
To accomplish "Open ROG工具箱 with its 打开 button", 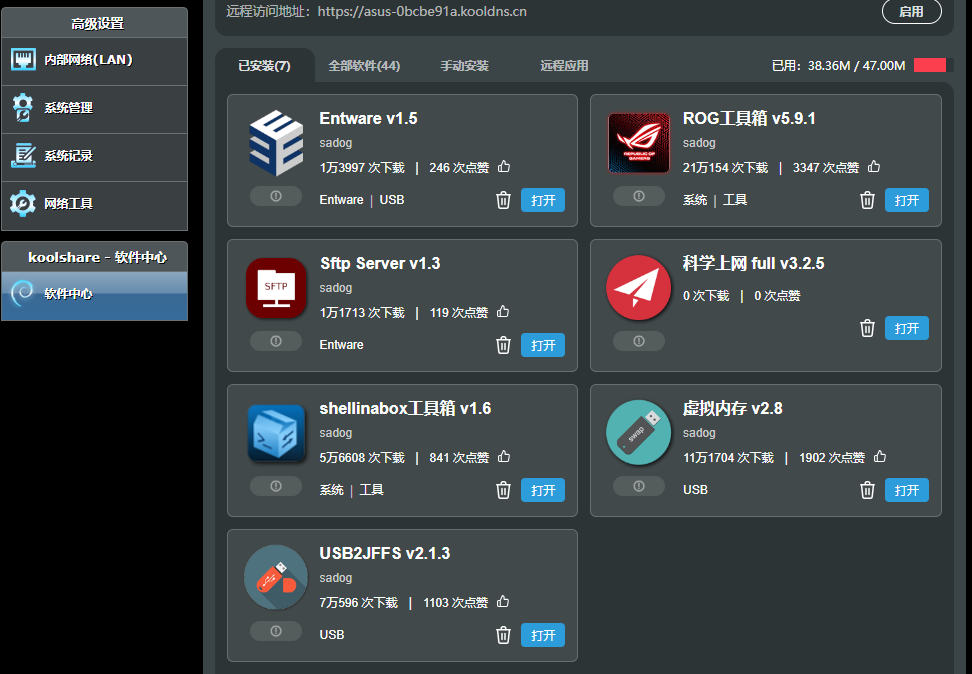I will [x=906, y=200].
